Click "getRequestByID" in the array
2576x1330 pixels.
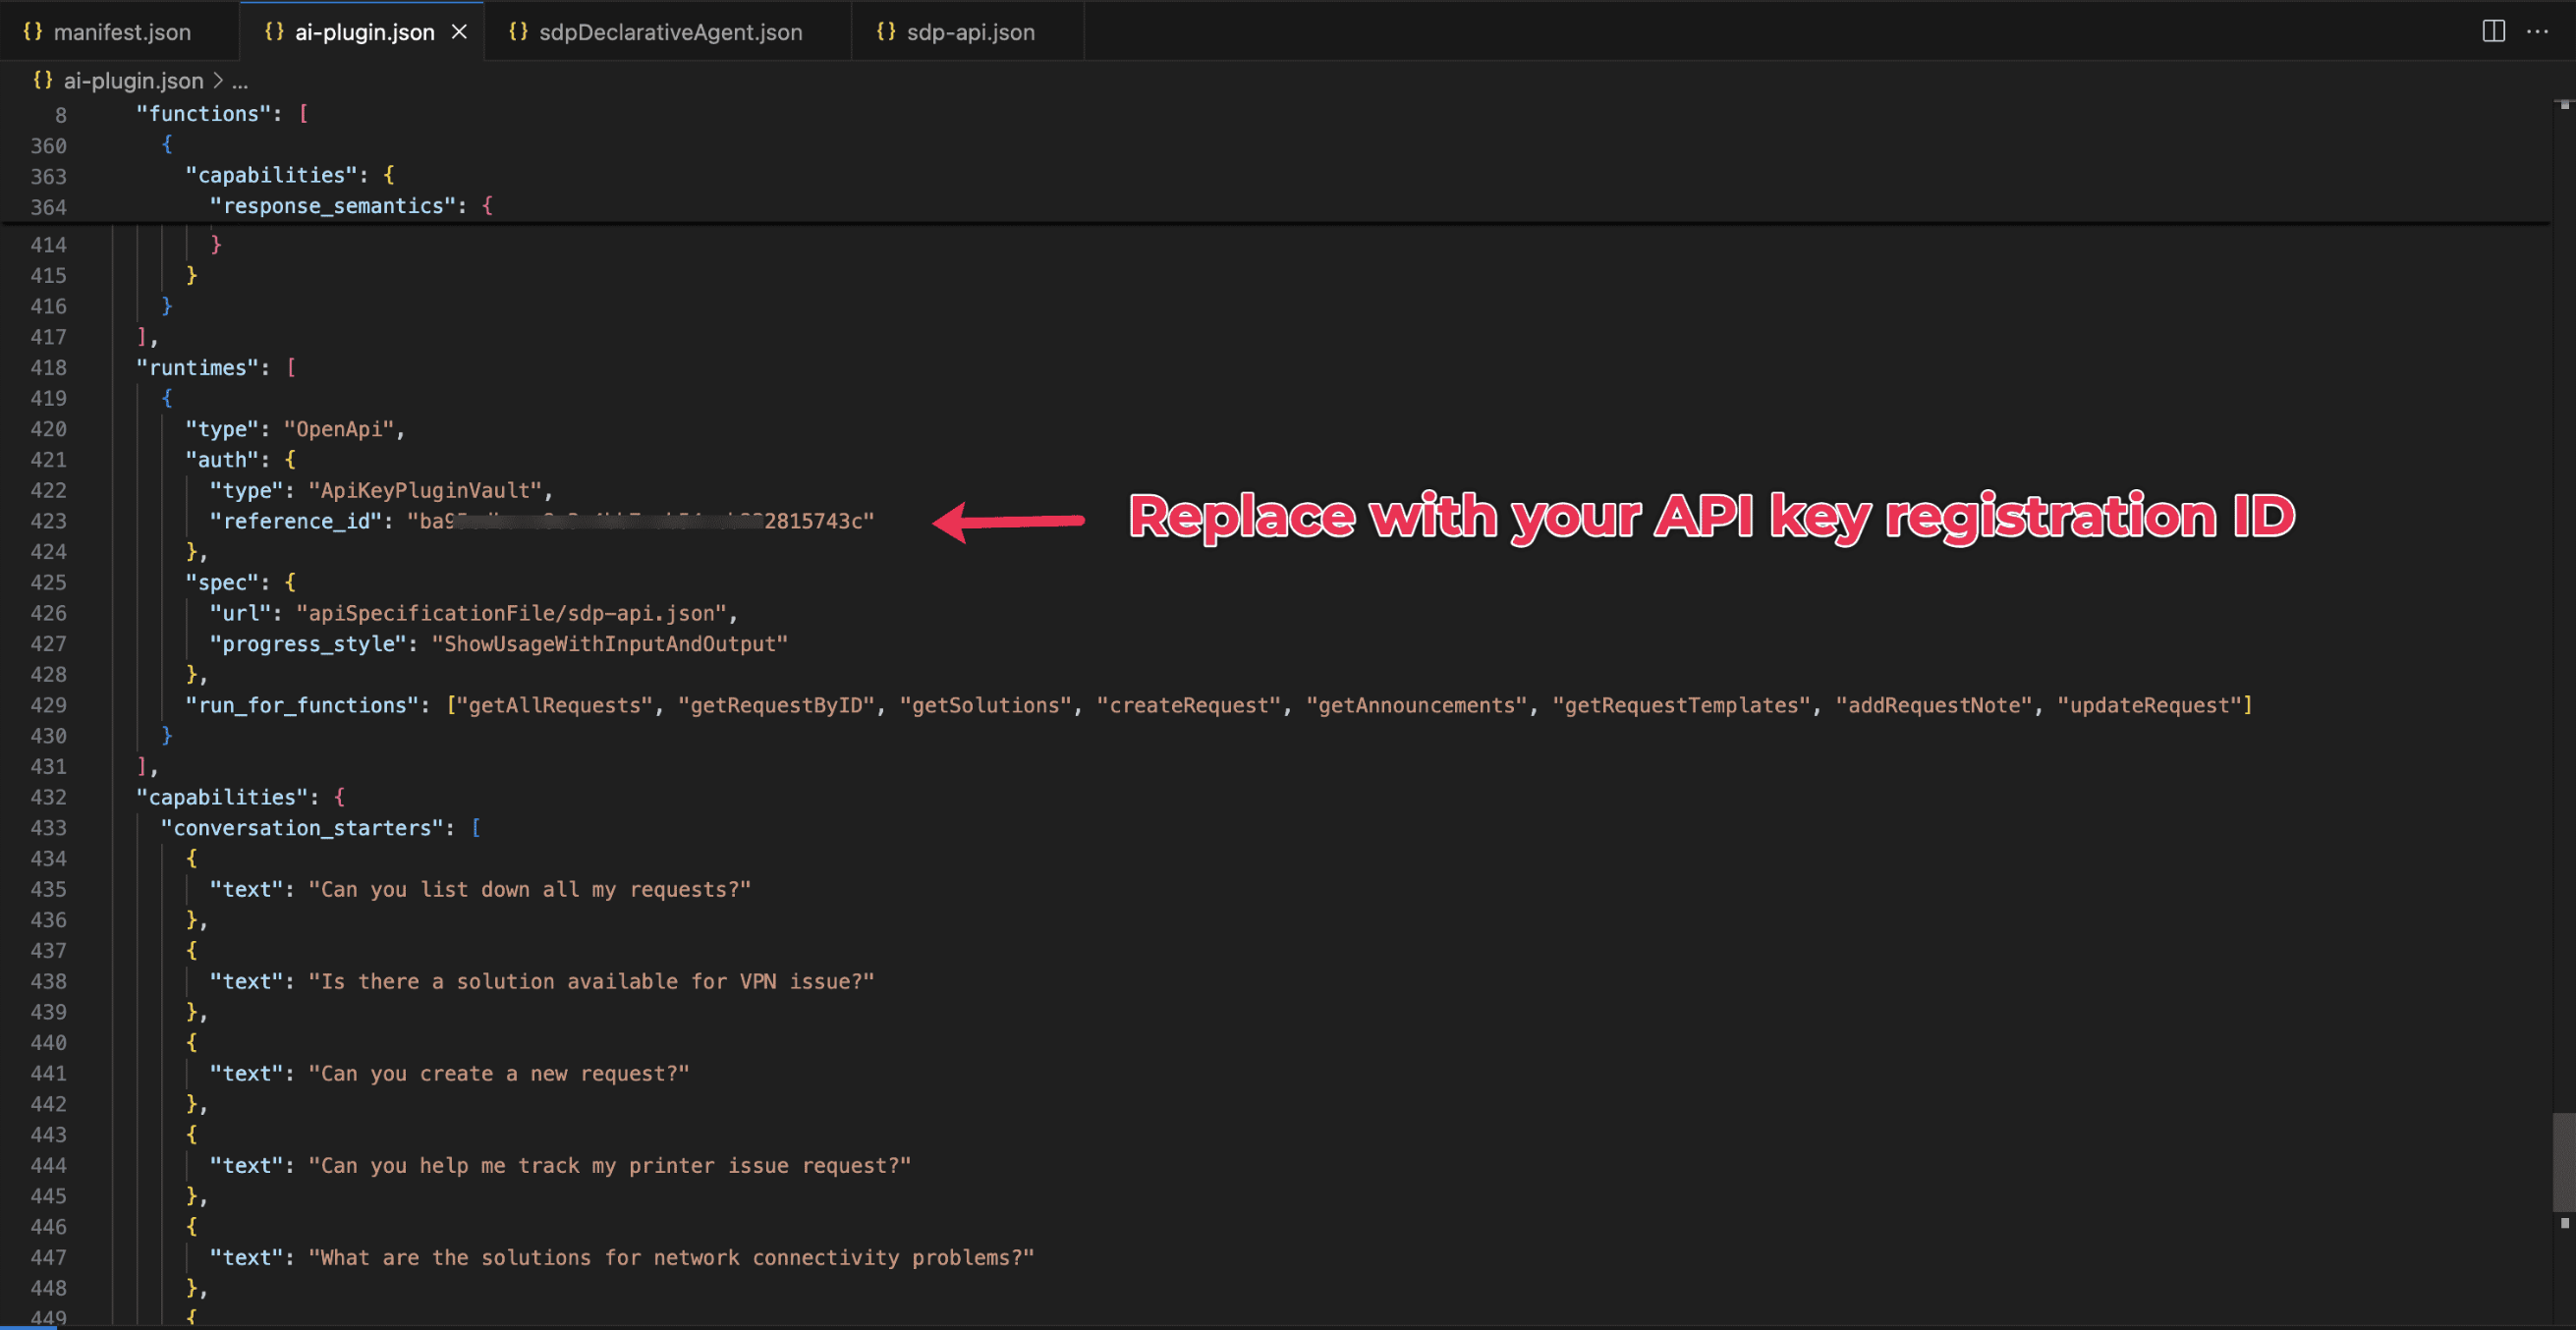tap(777, 705)
